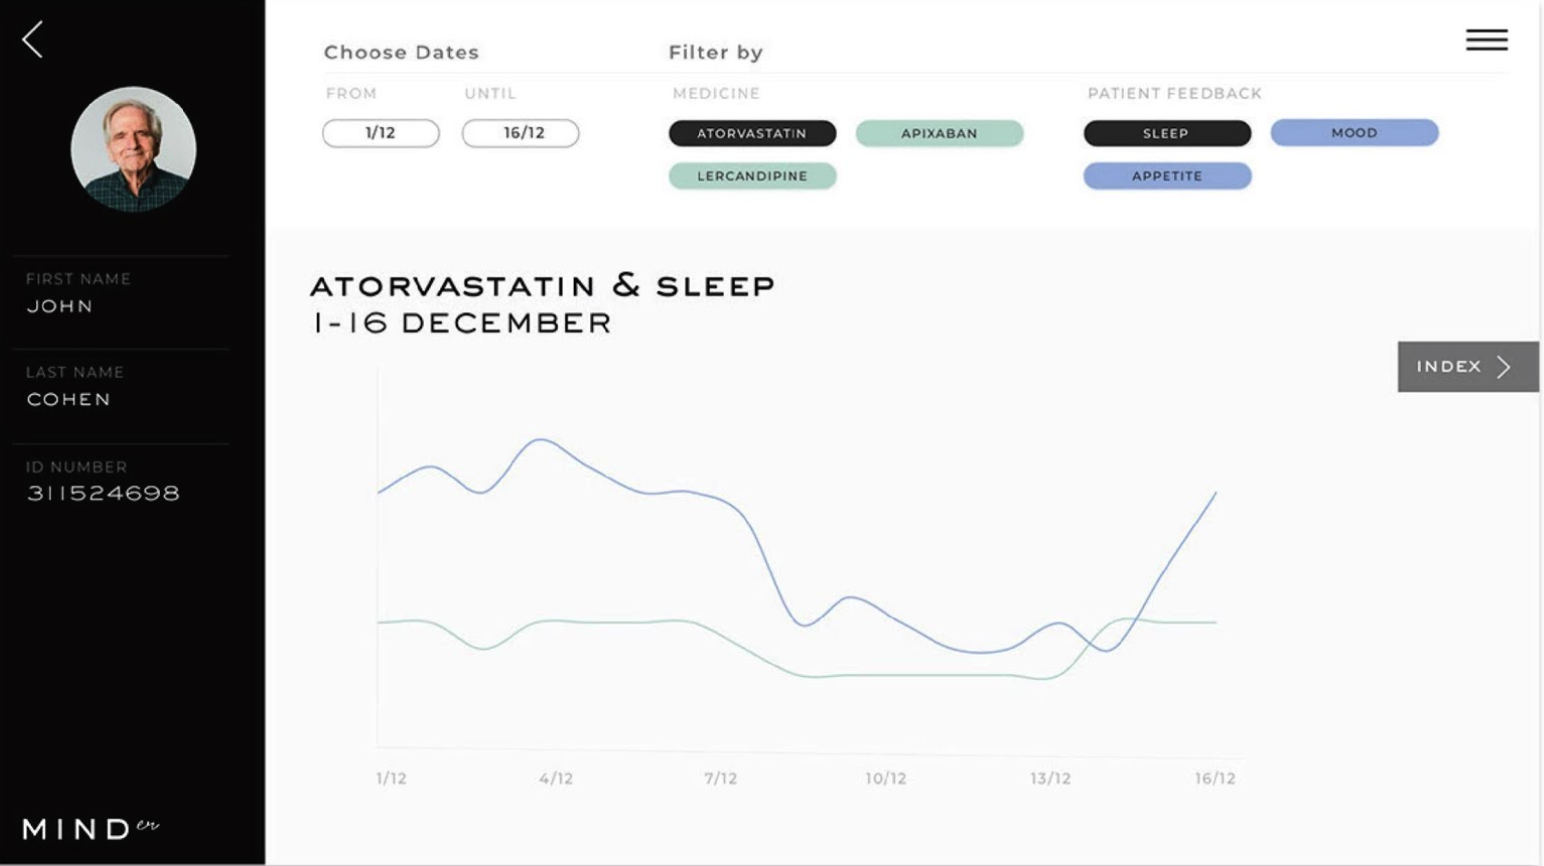Screen dimensions: 1544x866
Task: Click the 10/12 axis label
Action: pos(885,778)
